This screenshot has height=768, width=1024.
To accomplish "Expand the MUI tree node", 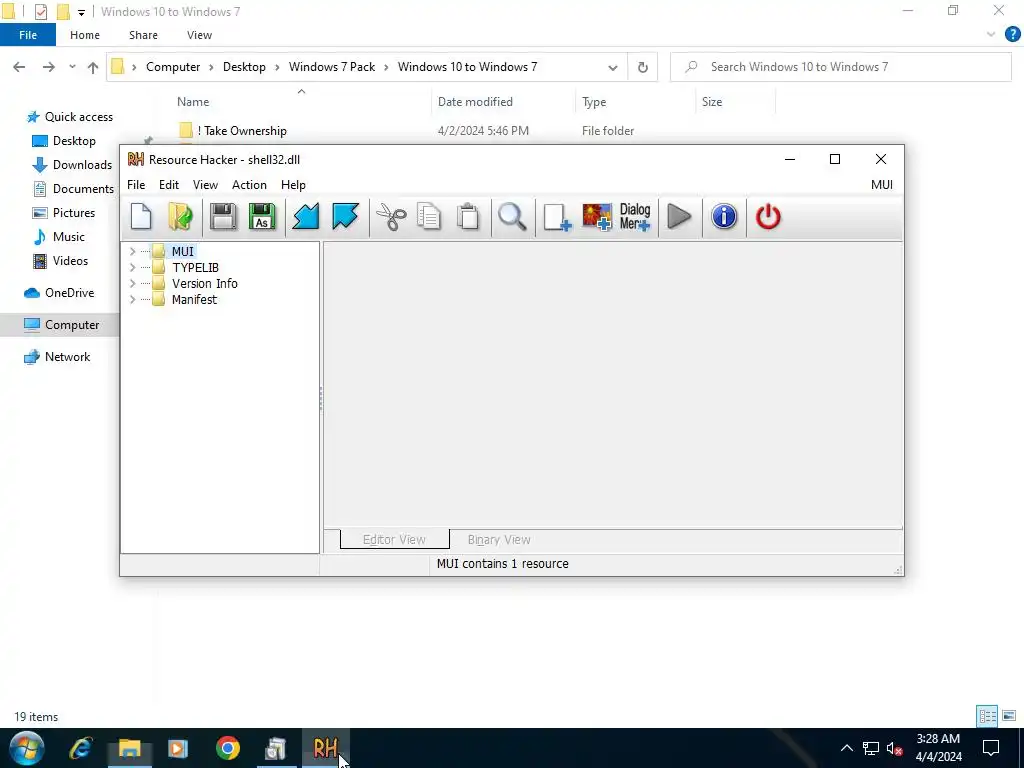I will [133, 251].
